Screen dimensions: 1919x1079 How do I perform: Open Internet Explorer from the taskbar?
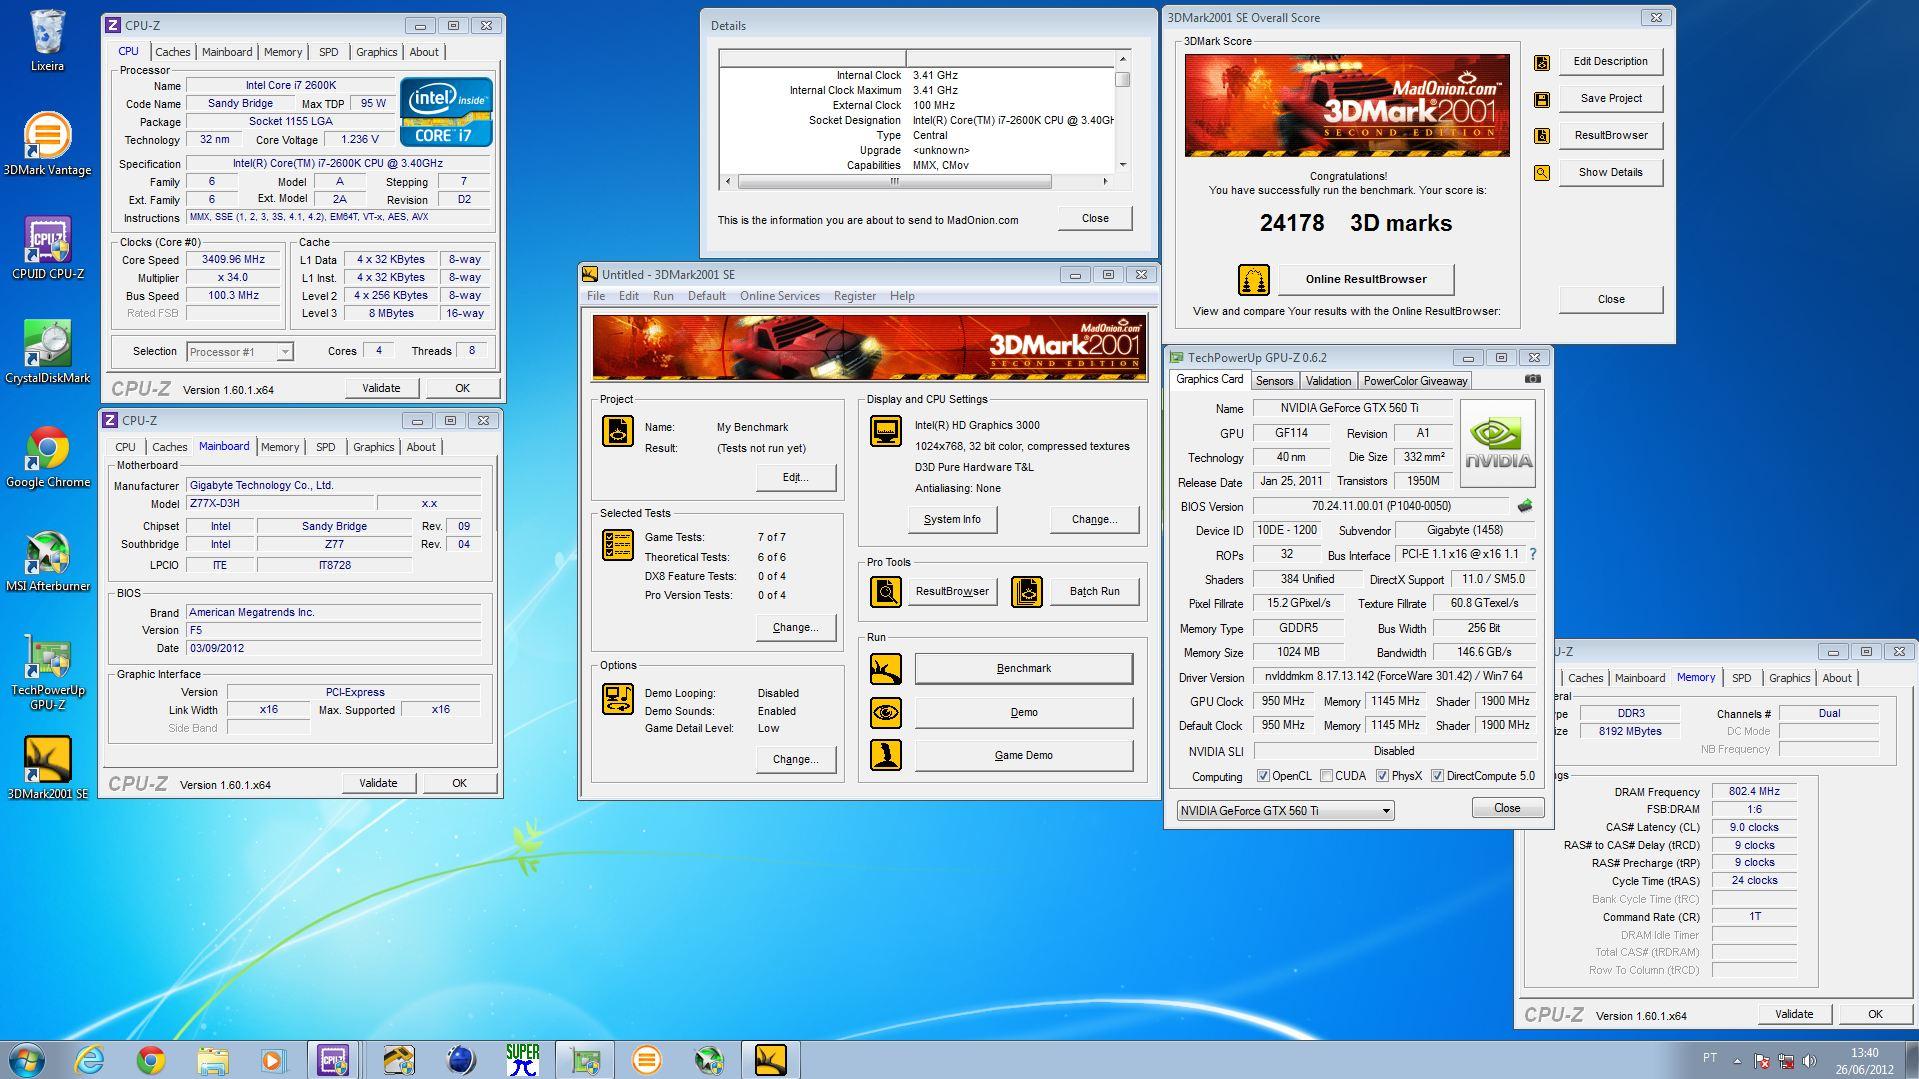coord(90,1060)
